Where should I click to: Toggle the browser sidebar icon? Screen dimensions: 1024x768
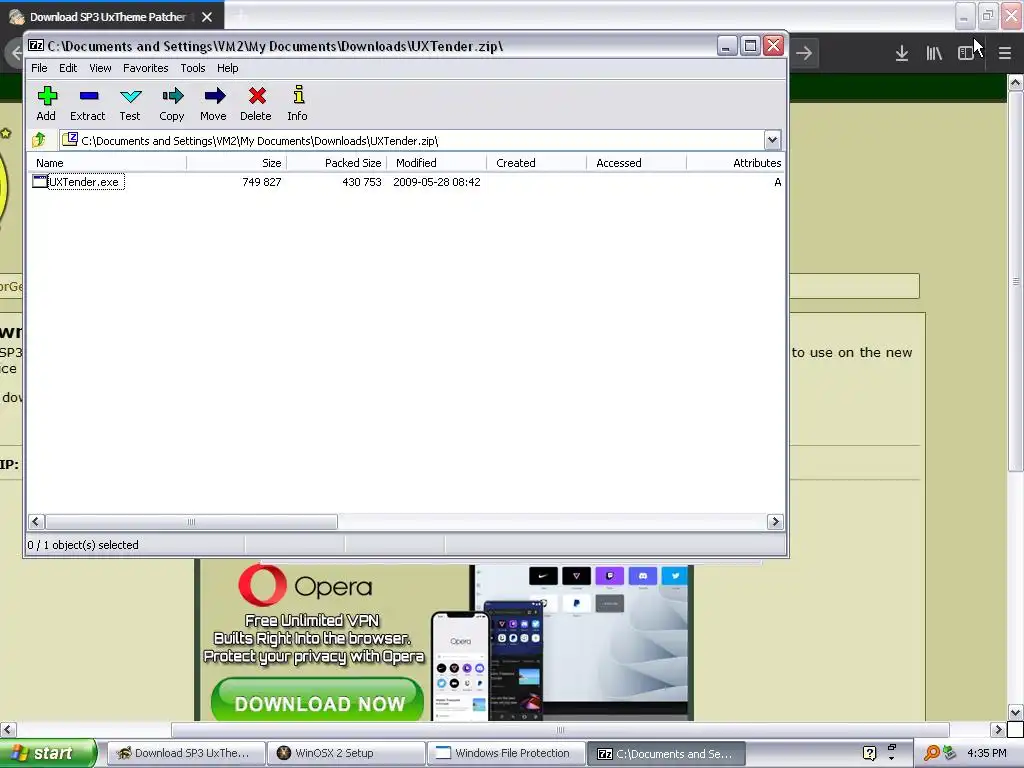point(966,54)
